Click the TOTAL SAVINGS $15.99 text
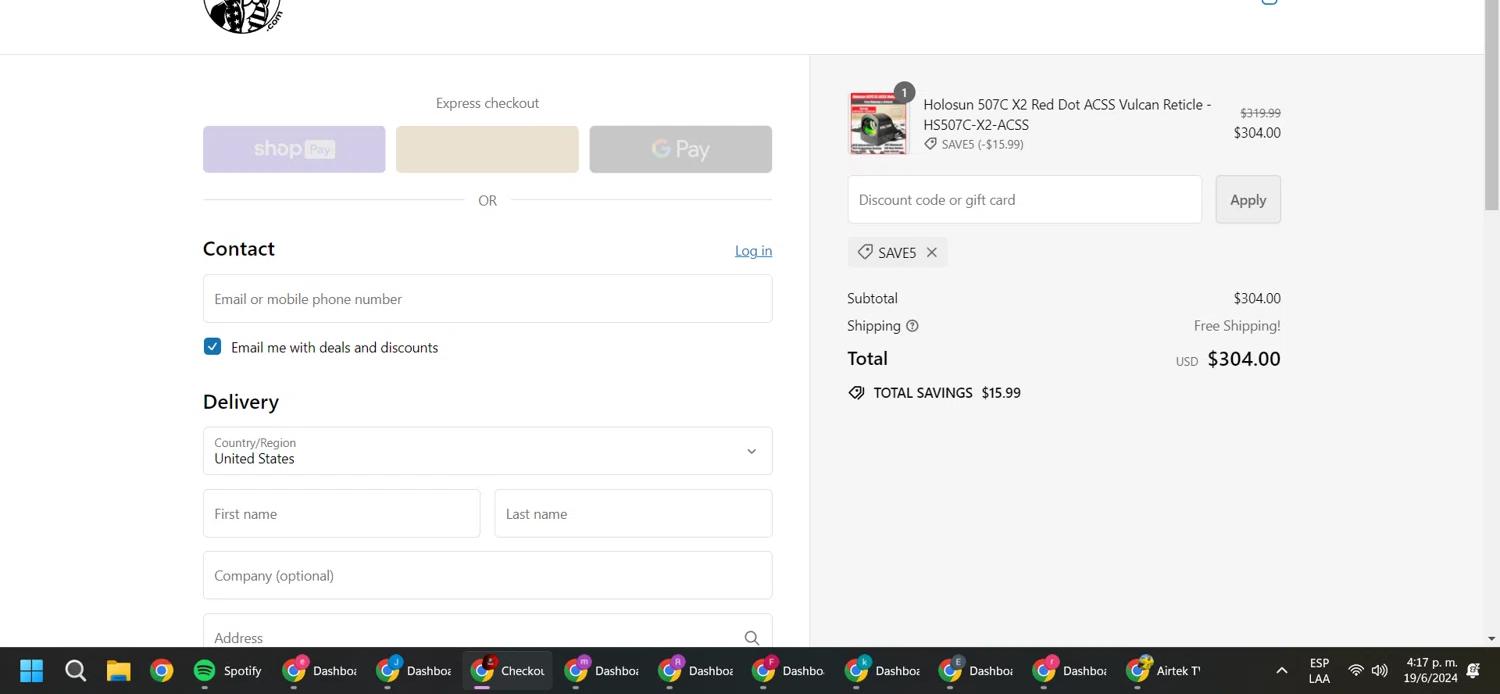1500x694 pixels. (947, 393)
